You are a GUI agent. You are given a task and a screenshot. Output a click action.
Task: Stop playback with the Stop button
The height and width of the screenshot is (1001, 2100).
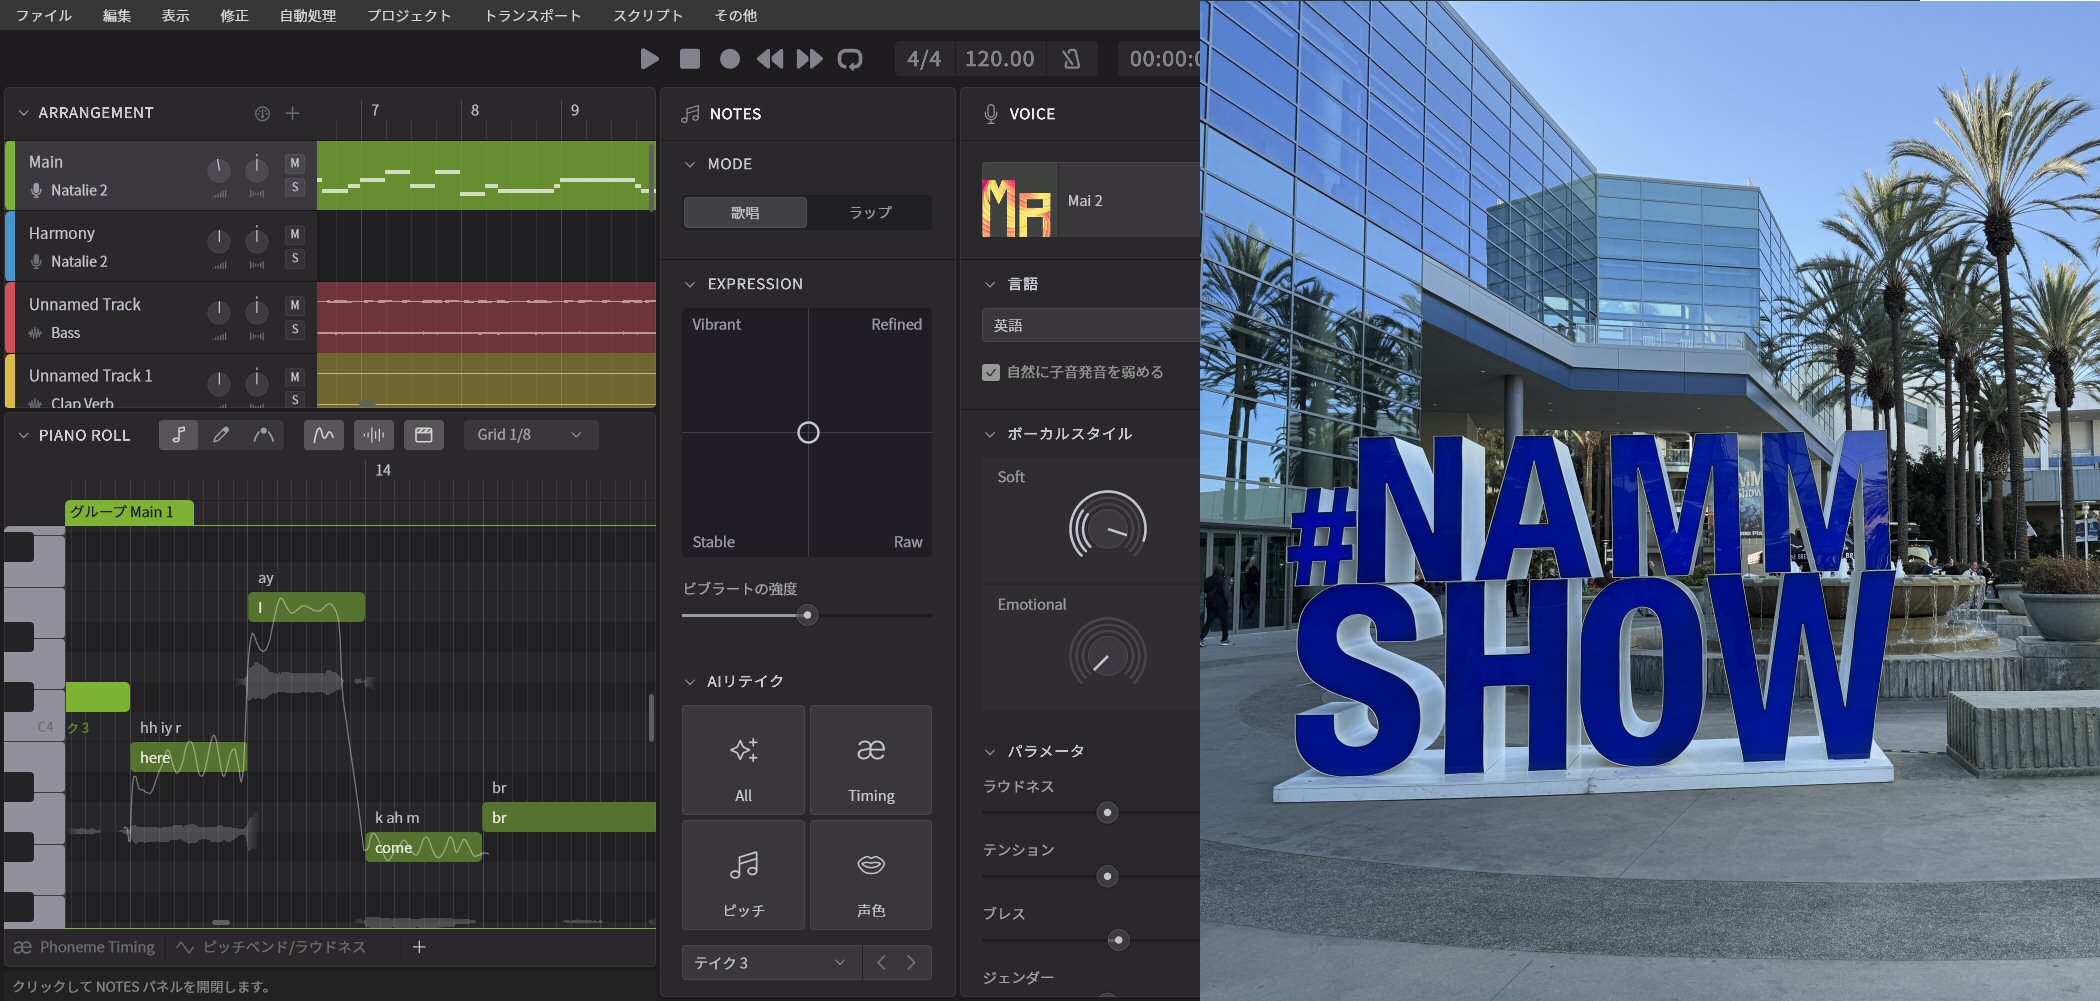pyautogui.click(x=690, y=59)
